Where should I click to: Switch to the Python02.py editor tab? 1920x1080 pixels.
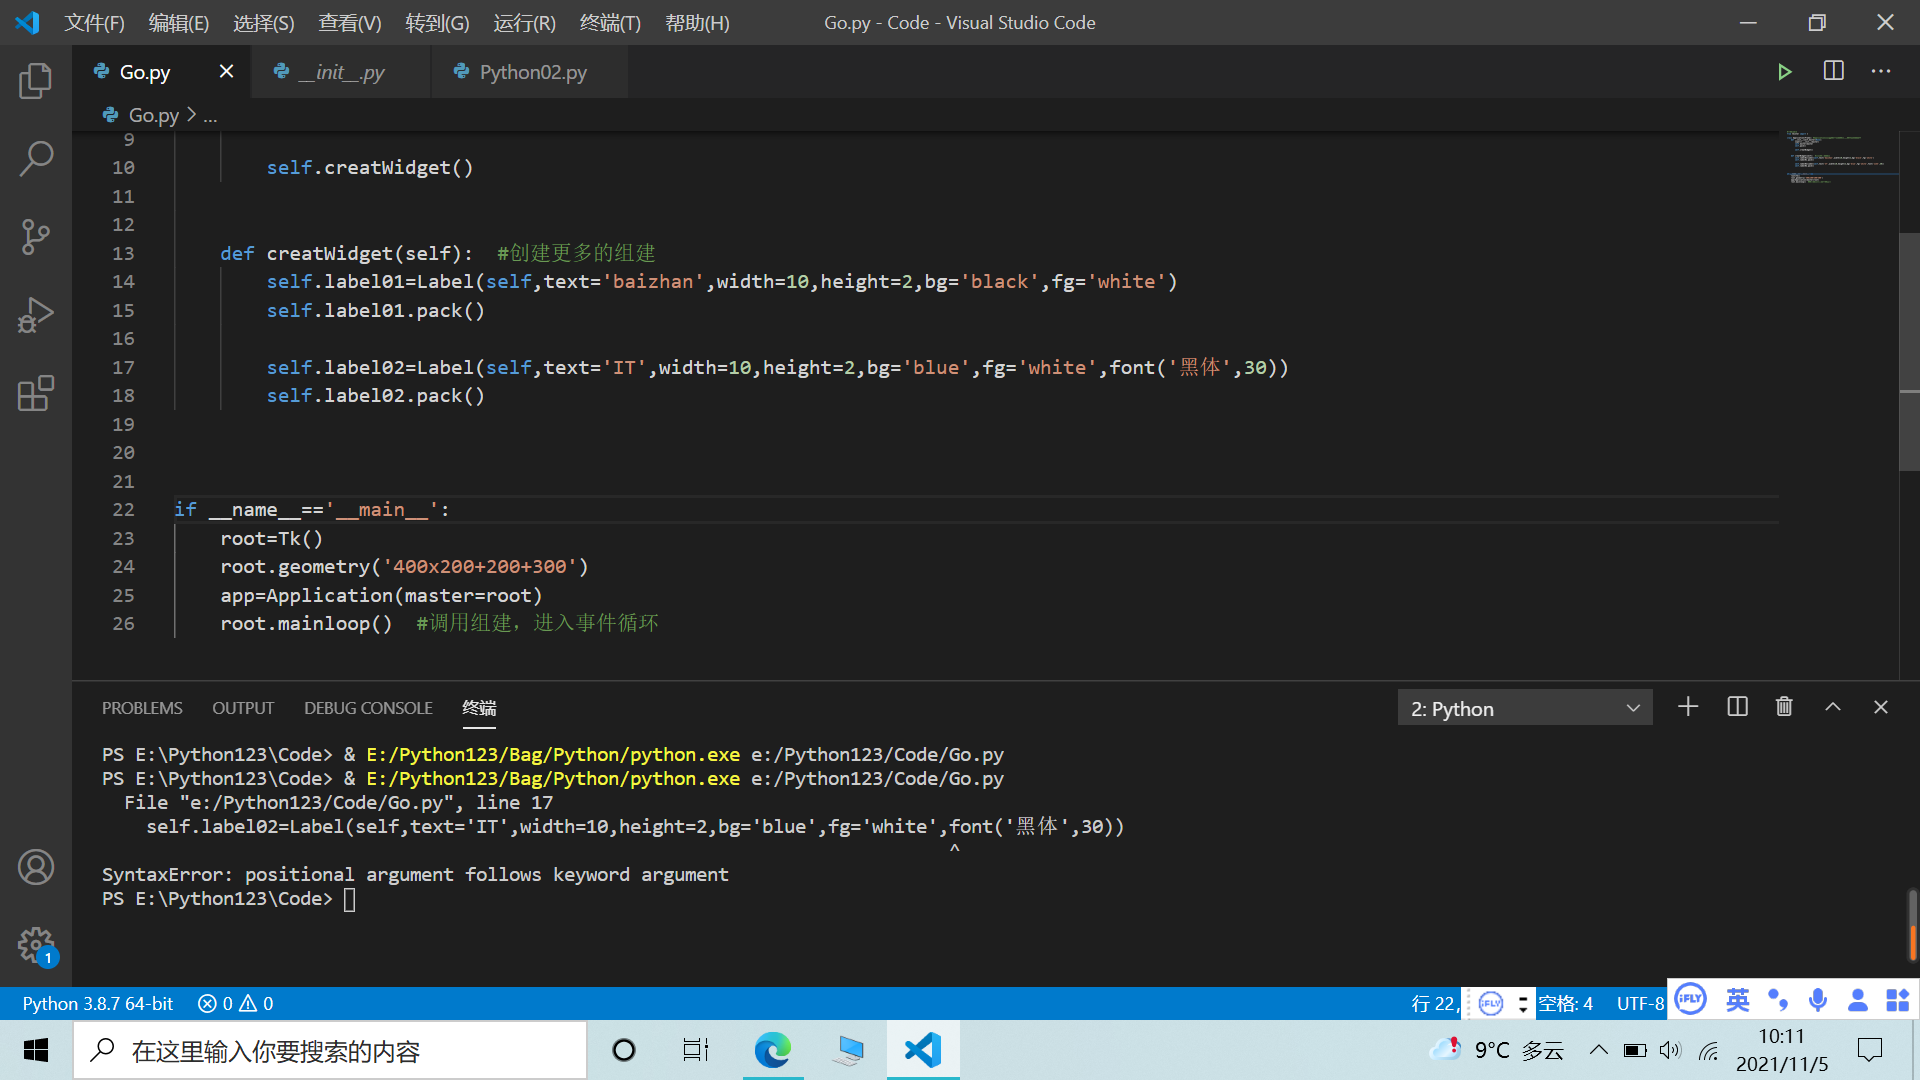pos(530,72)
